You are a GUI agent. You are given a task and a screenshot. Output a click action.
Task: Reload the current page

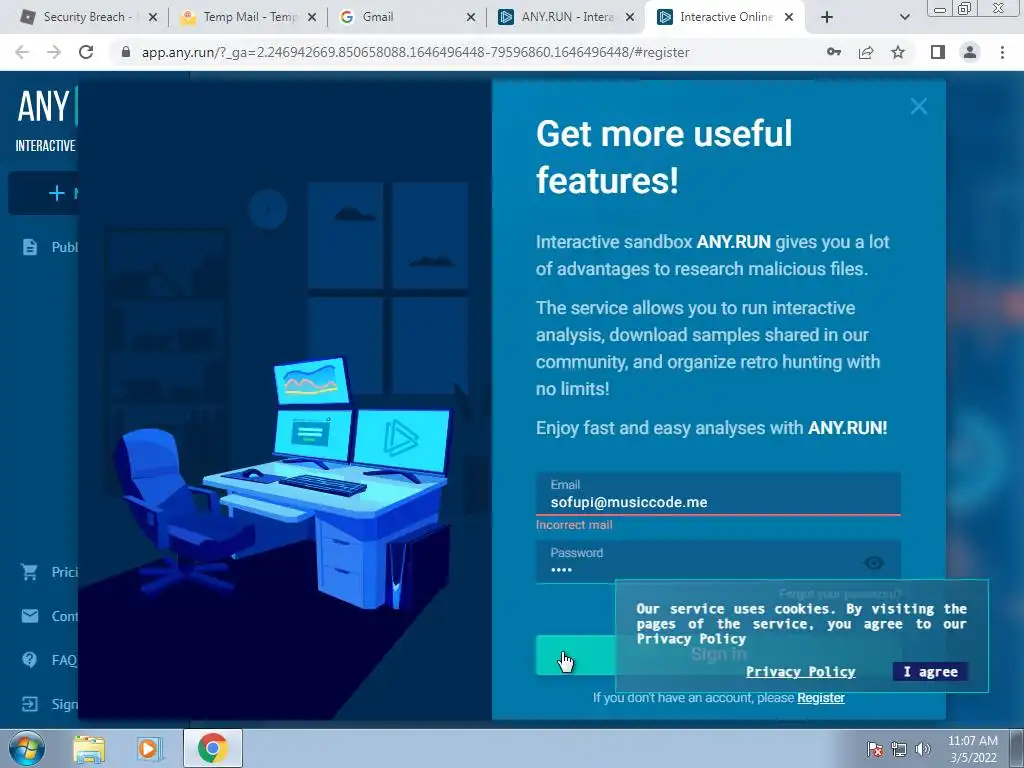[86, 52]
